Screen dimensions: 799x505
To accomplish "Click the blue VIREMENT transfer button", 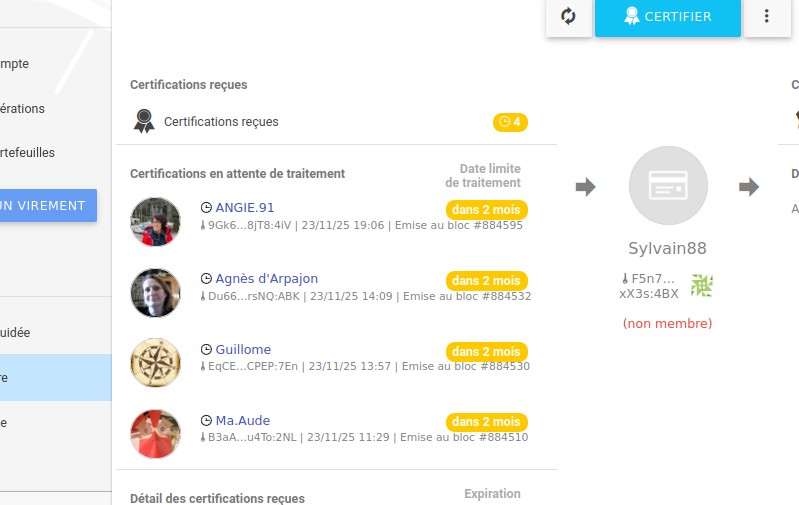I will point(45,205).
